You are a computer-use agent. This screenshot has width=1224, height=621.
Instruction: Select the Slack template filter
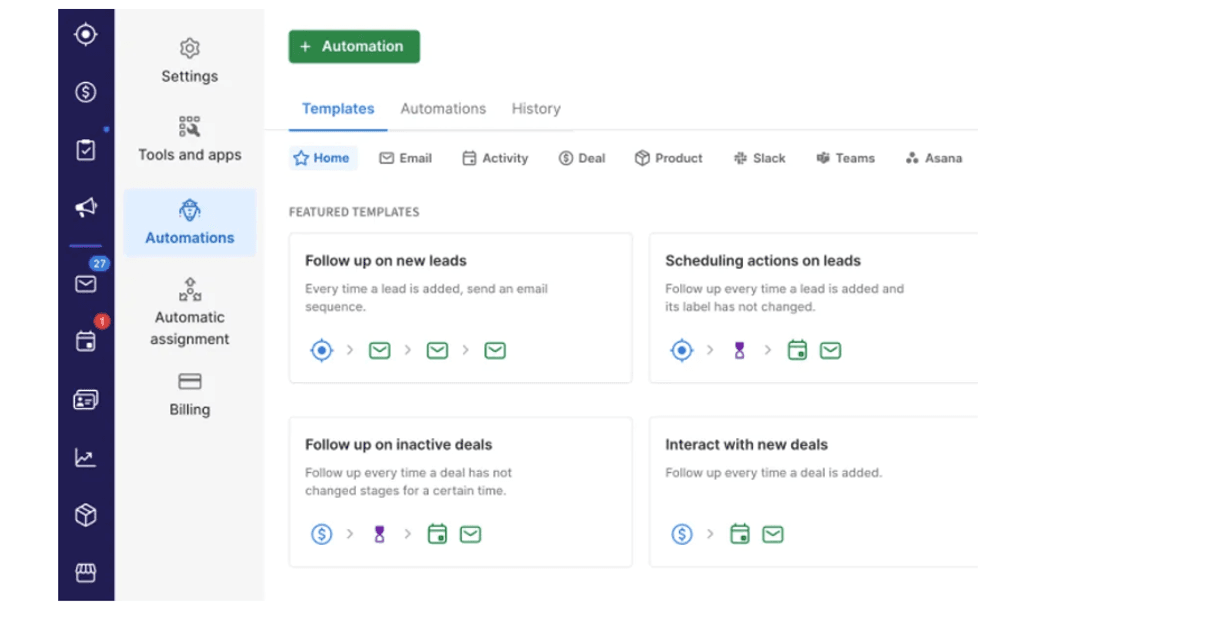coord(760,158)
